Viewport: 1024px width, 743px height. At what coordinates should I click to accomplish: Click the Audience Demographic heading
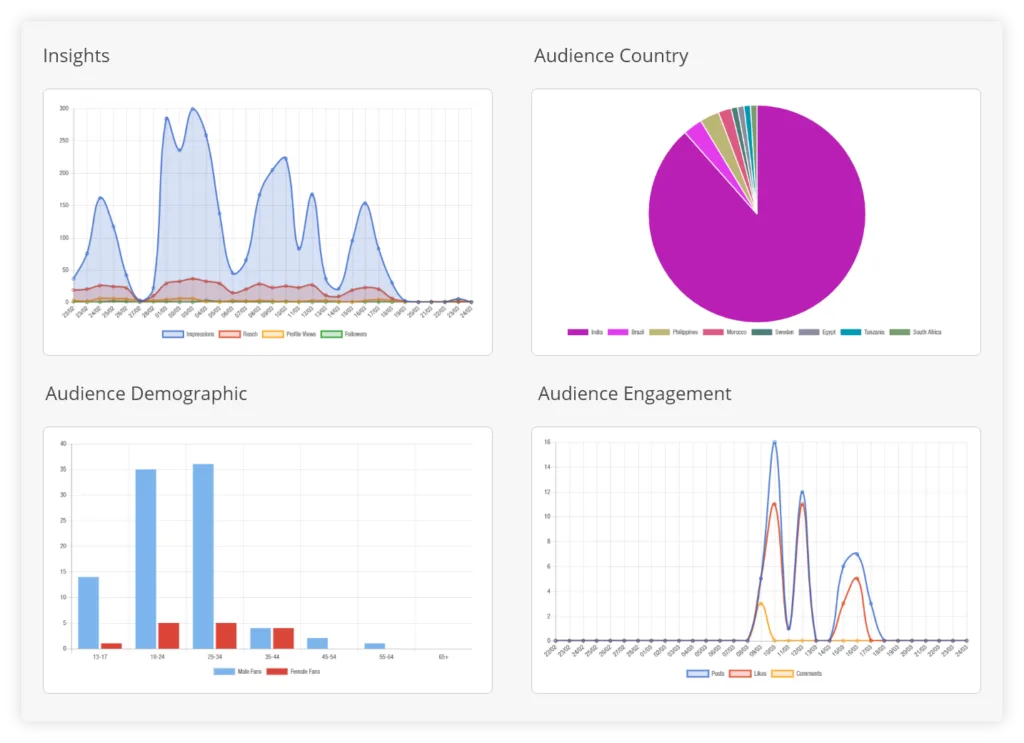click(146, 394)
